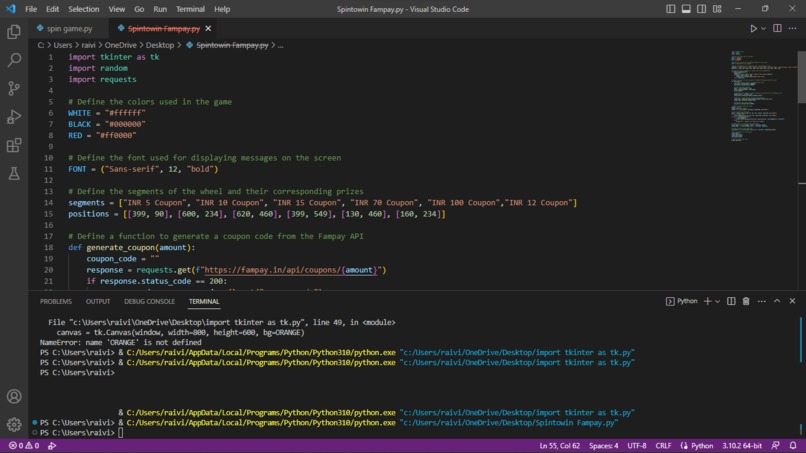Maximize panel size with chevron up
This screenshot has height=453, width=806.
click(777, 301)
